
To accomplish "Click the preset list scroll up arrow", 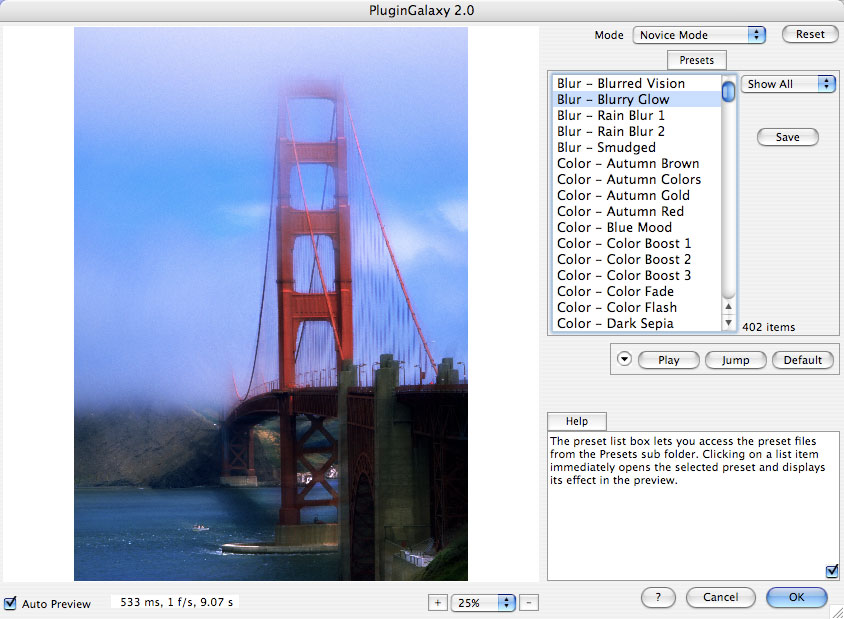I will coord(728,307).
